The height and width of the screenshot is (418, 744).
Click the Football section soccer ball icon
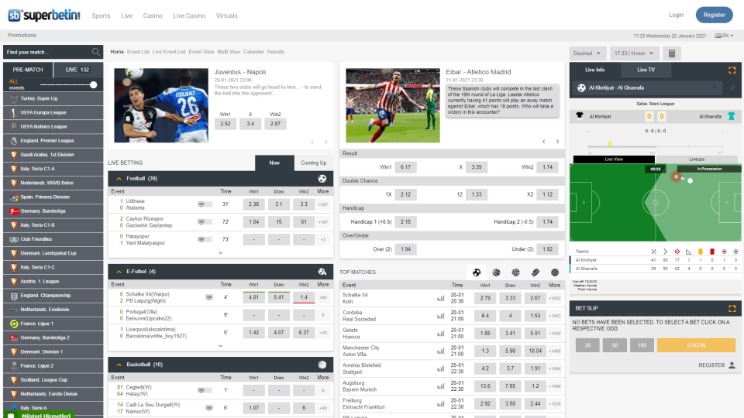click(322, 179)
